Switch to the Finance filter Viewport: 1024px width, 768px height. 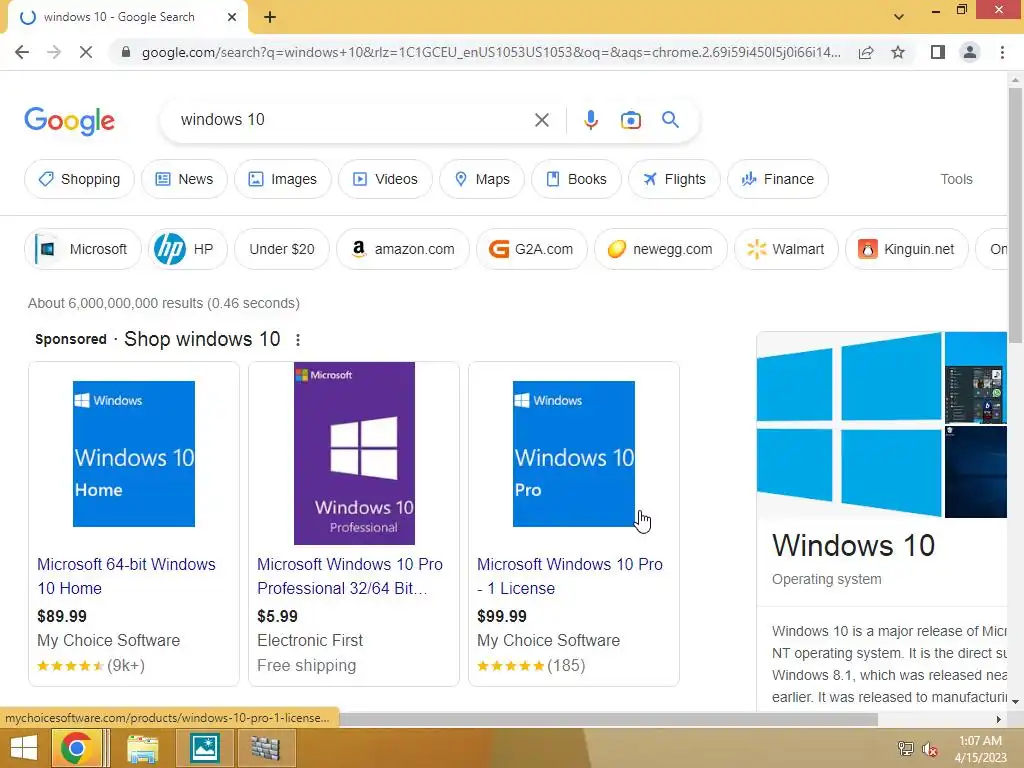[778, 179]
